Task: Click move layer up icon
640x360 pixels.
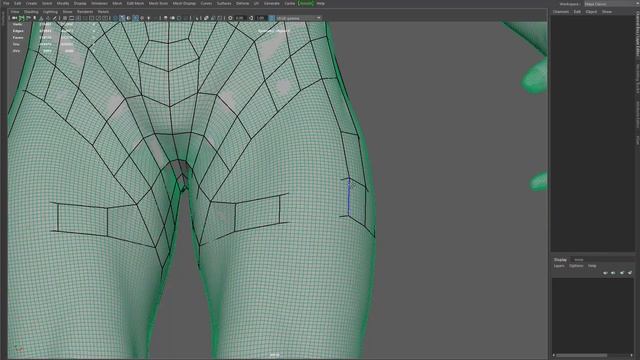Action: (605, 273)
